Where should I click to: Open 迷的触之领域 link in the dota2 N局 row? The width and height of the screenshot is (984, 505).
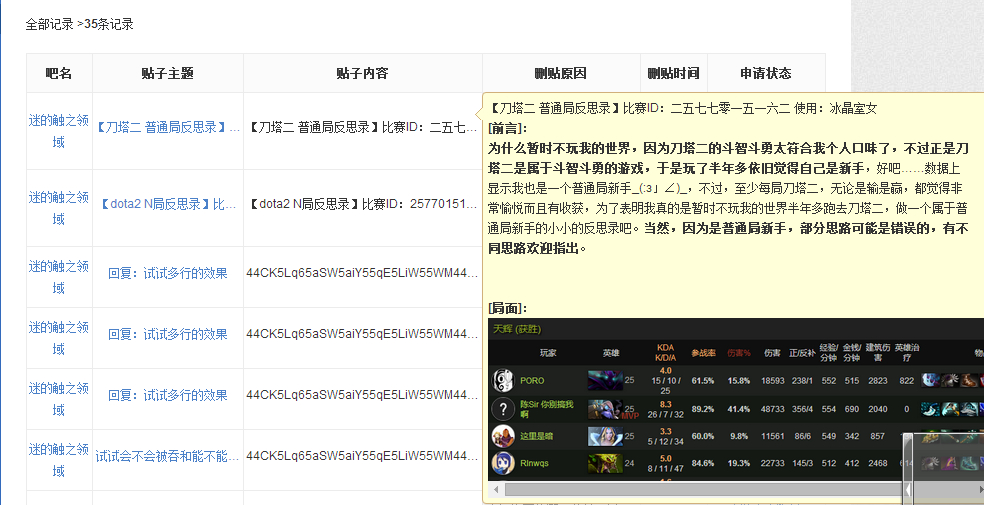pos(59,208)
